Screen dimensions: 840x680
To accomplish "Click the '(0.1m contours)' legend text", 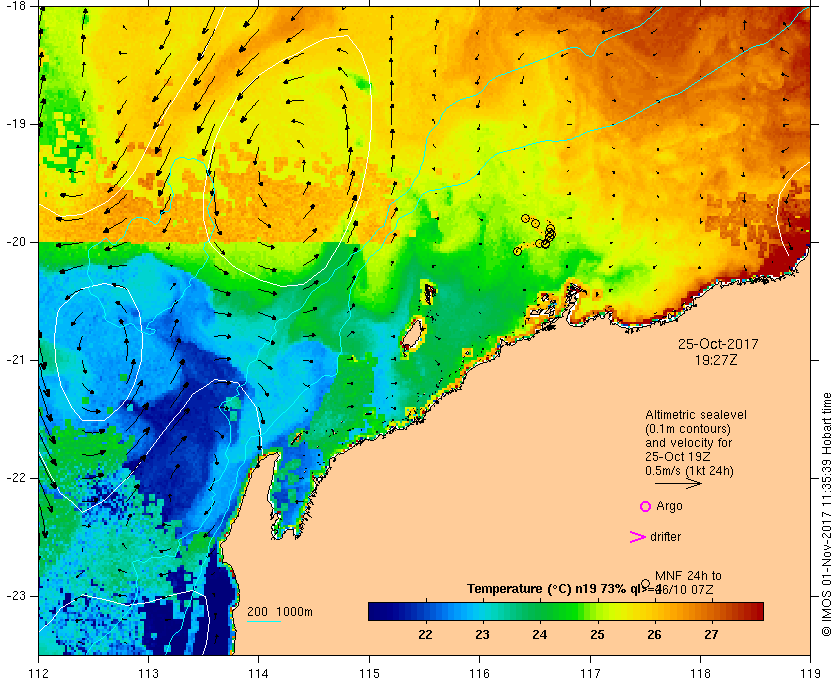I will click(687, 429).
